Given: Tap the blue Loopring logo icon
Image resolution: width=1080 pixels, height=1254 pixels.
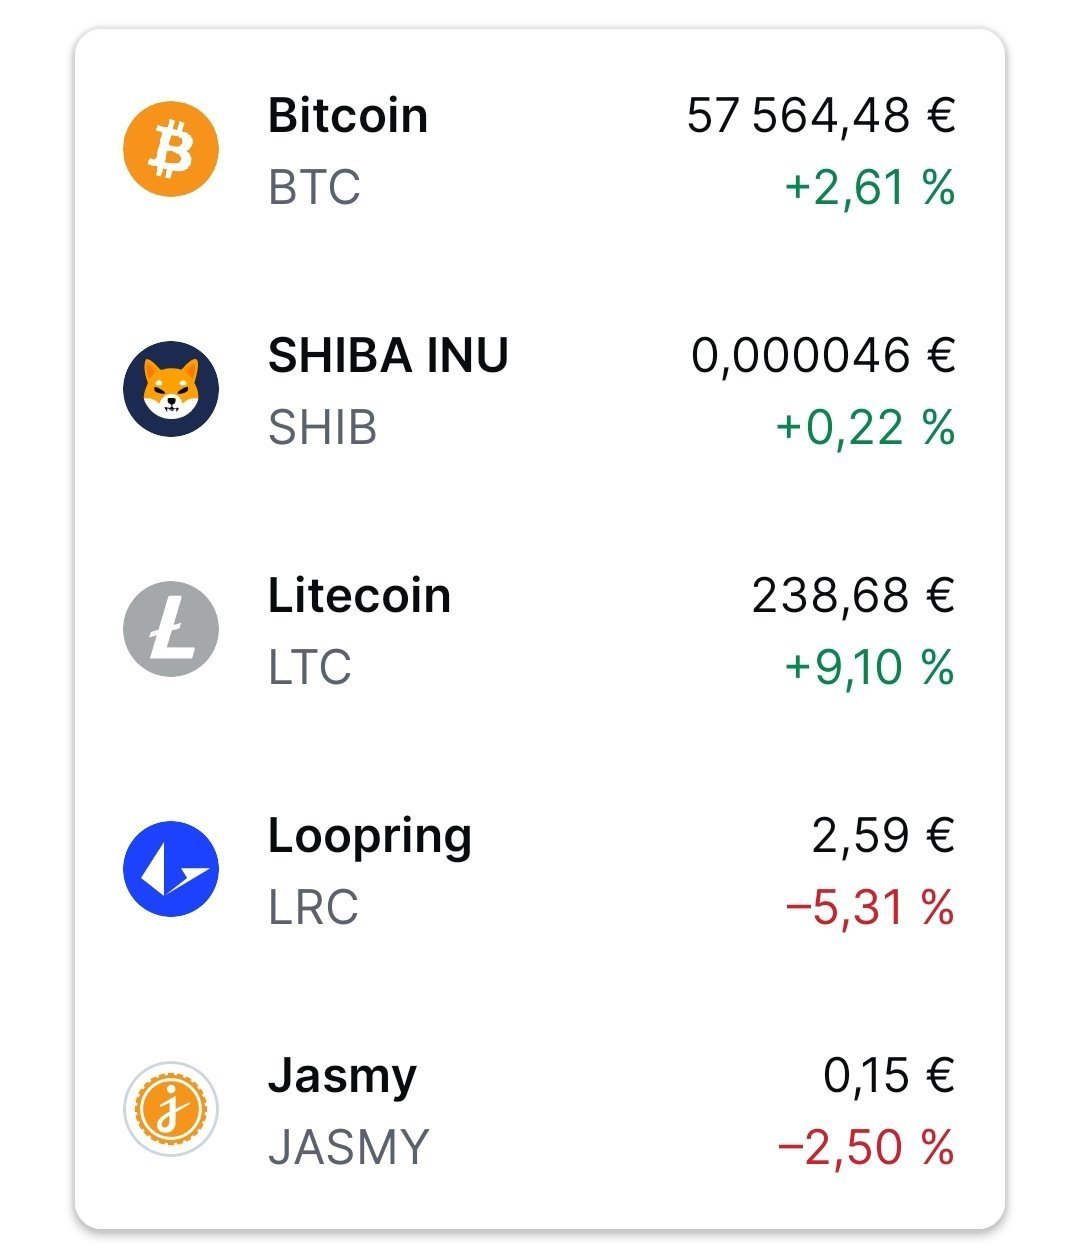Looking at the screenshot, I should (x=171, y=869).
